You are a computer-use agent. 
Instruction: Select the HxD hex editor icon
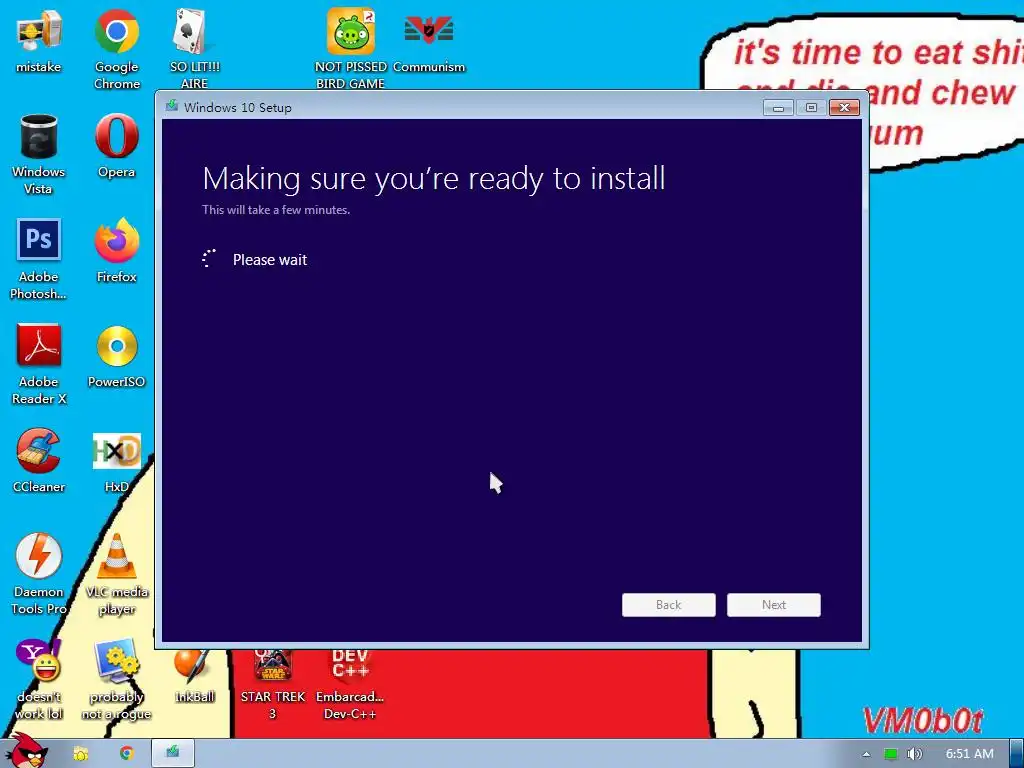pos(116,460)
